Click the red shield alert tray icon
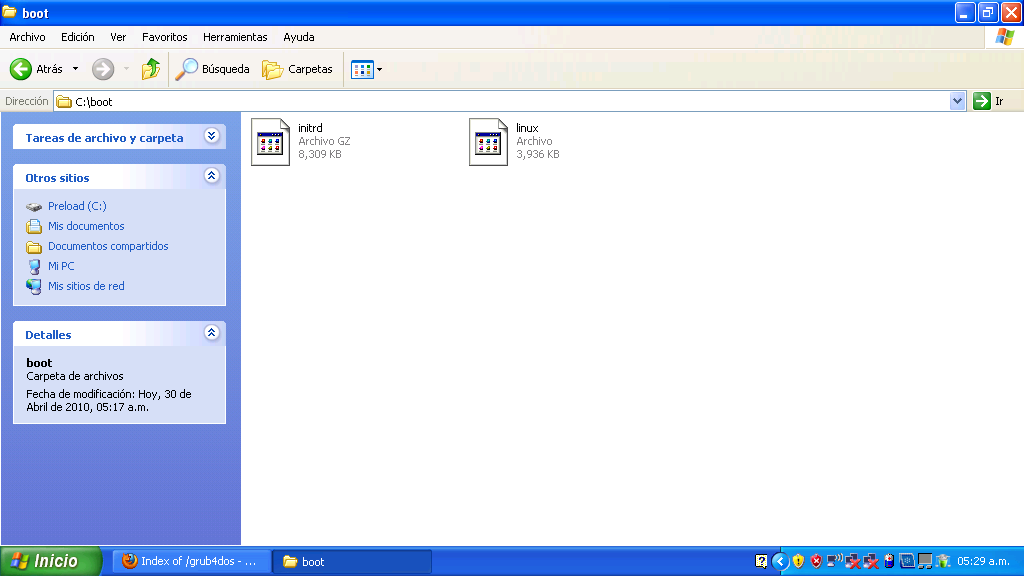The image size is (1024, 576). coord(816,562)
